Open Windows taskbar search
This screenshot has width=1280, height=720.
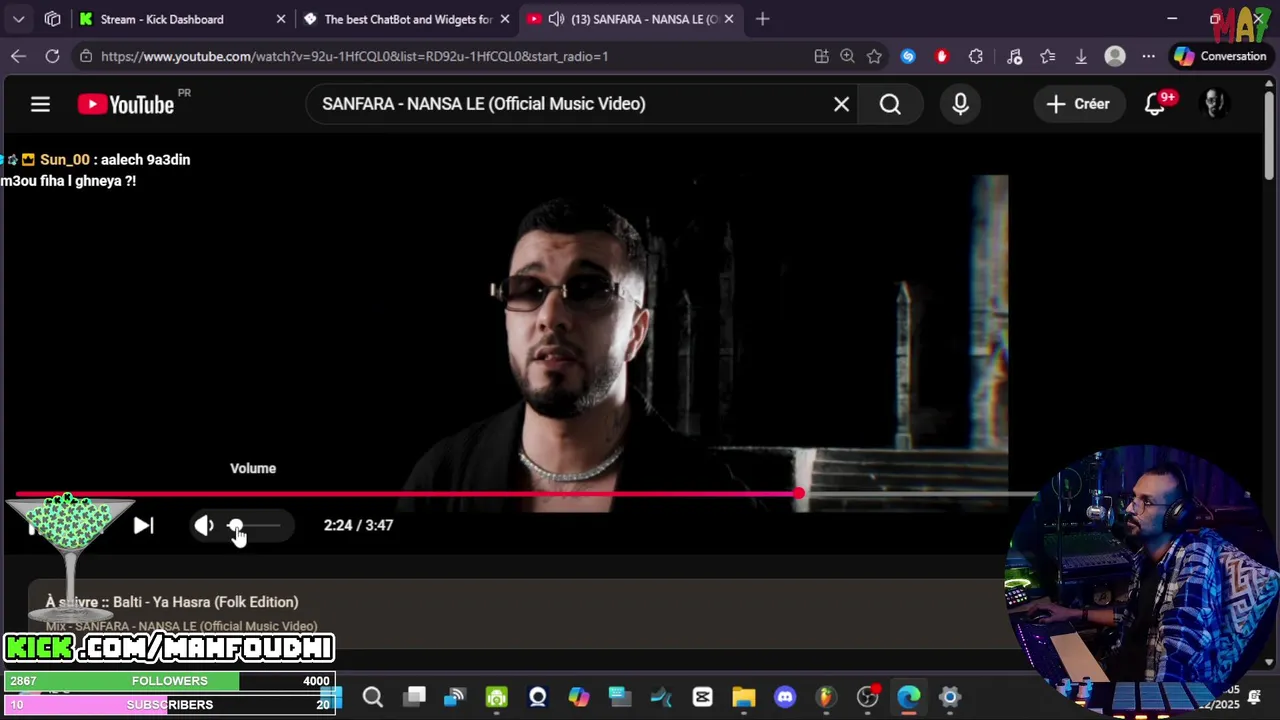click(372, 697)
